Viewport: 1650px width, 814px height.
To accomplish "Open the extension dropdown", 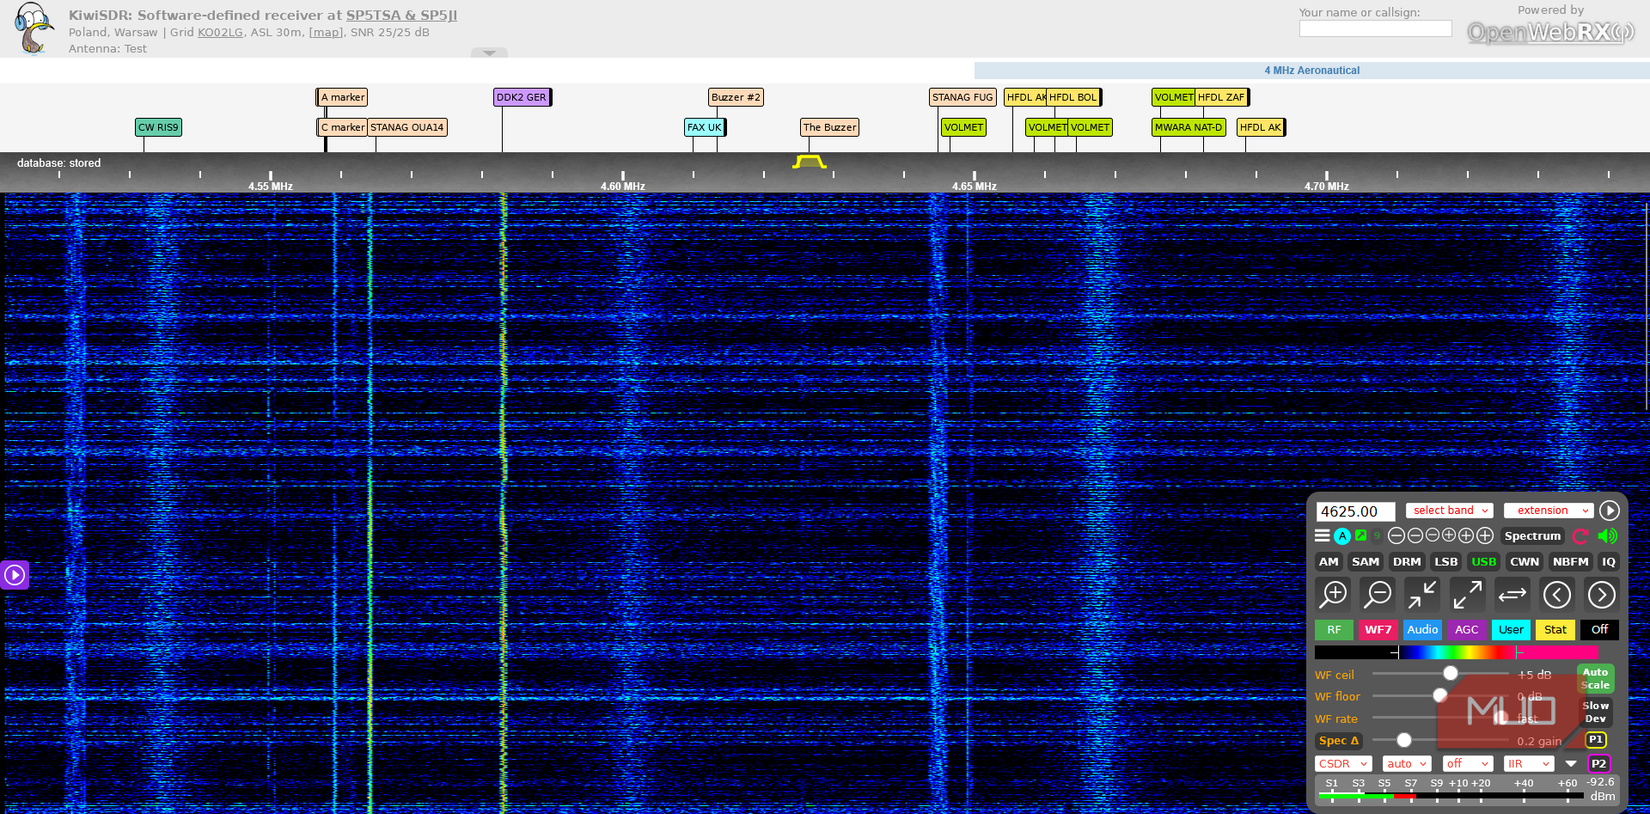I will [x=1548, y=510].
